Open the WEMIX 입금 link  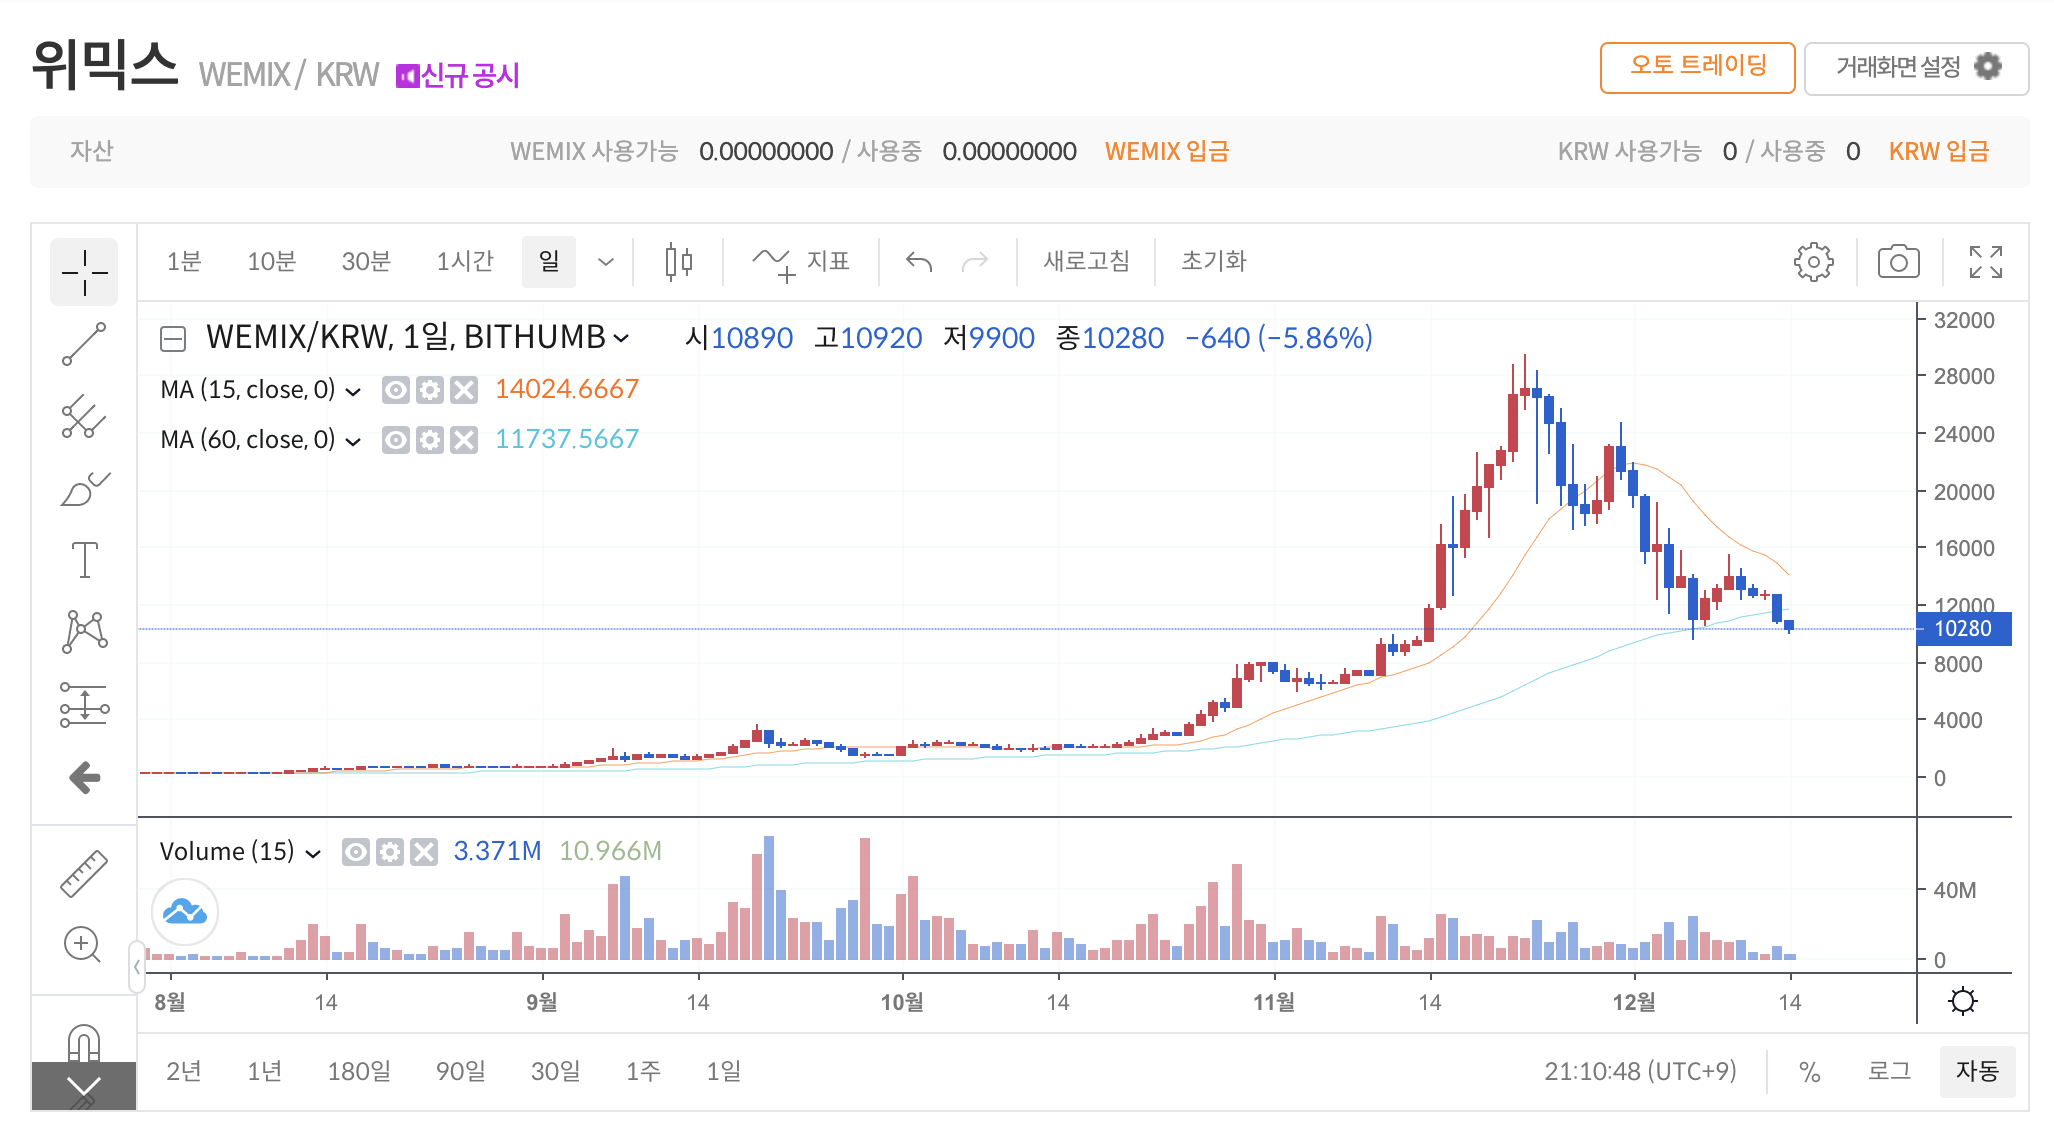(x=1166, y=152)
